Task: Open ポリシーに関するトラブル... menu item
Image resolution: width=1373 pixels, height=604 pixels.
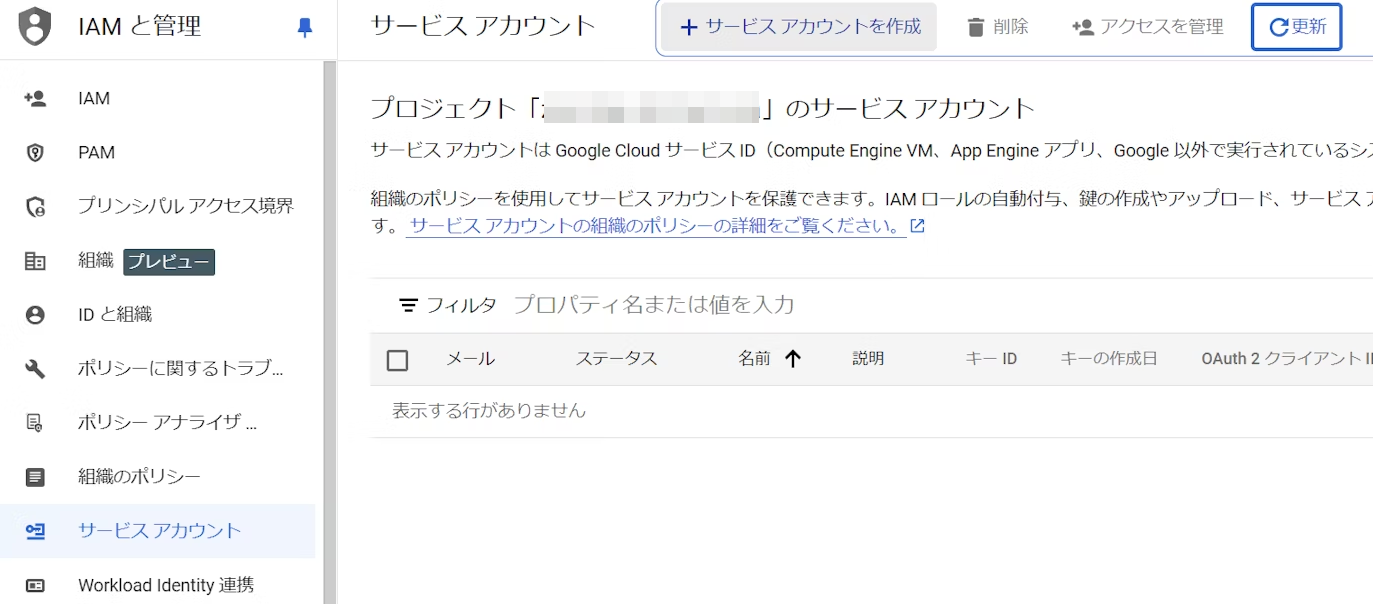Action: pyautogui.click(x=158, y=369)
